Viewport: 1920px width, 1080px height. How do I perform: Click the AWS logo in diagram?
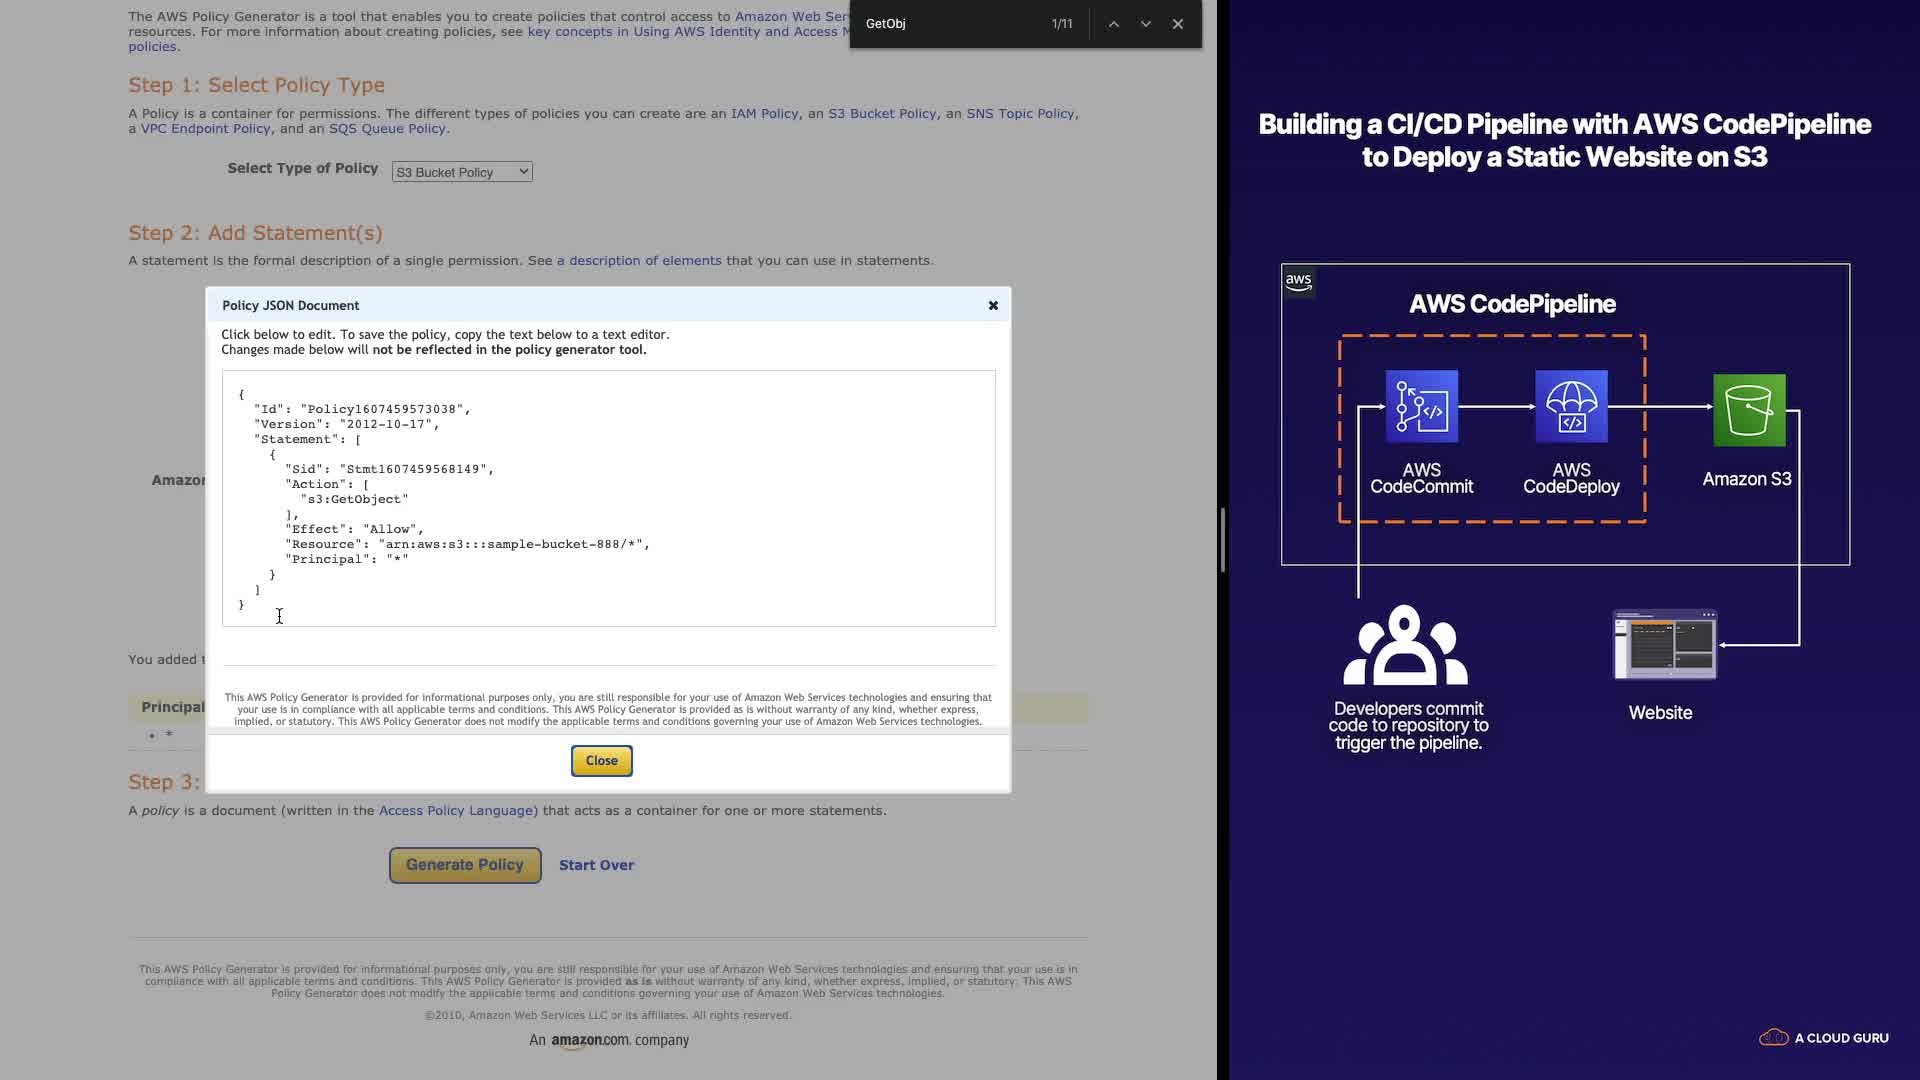[1298, 282]
